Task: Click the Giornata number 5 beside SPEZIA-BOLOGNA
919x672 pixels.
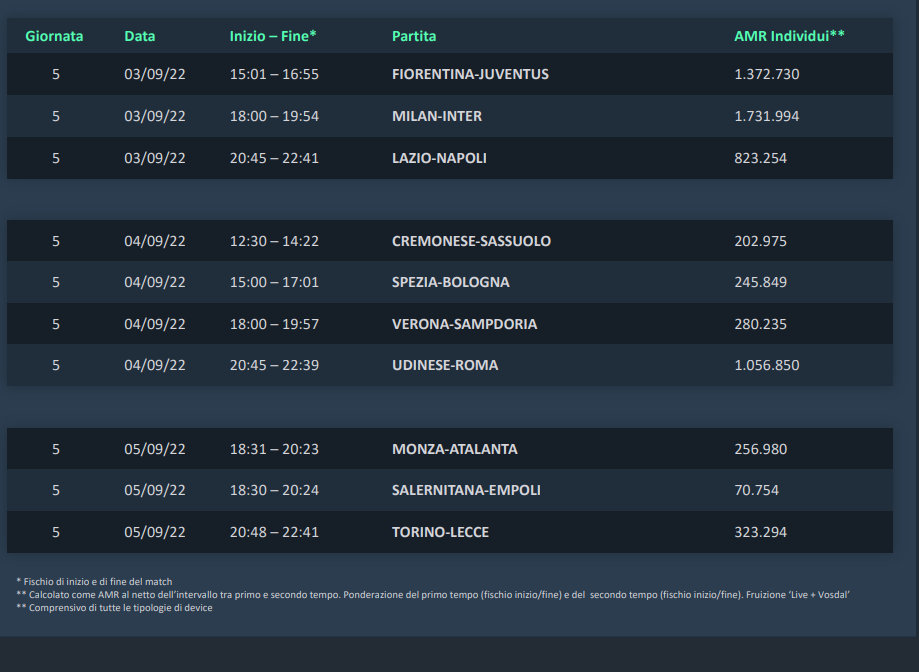Action: point(56,282)
